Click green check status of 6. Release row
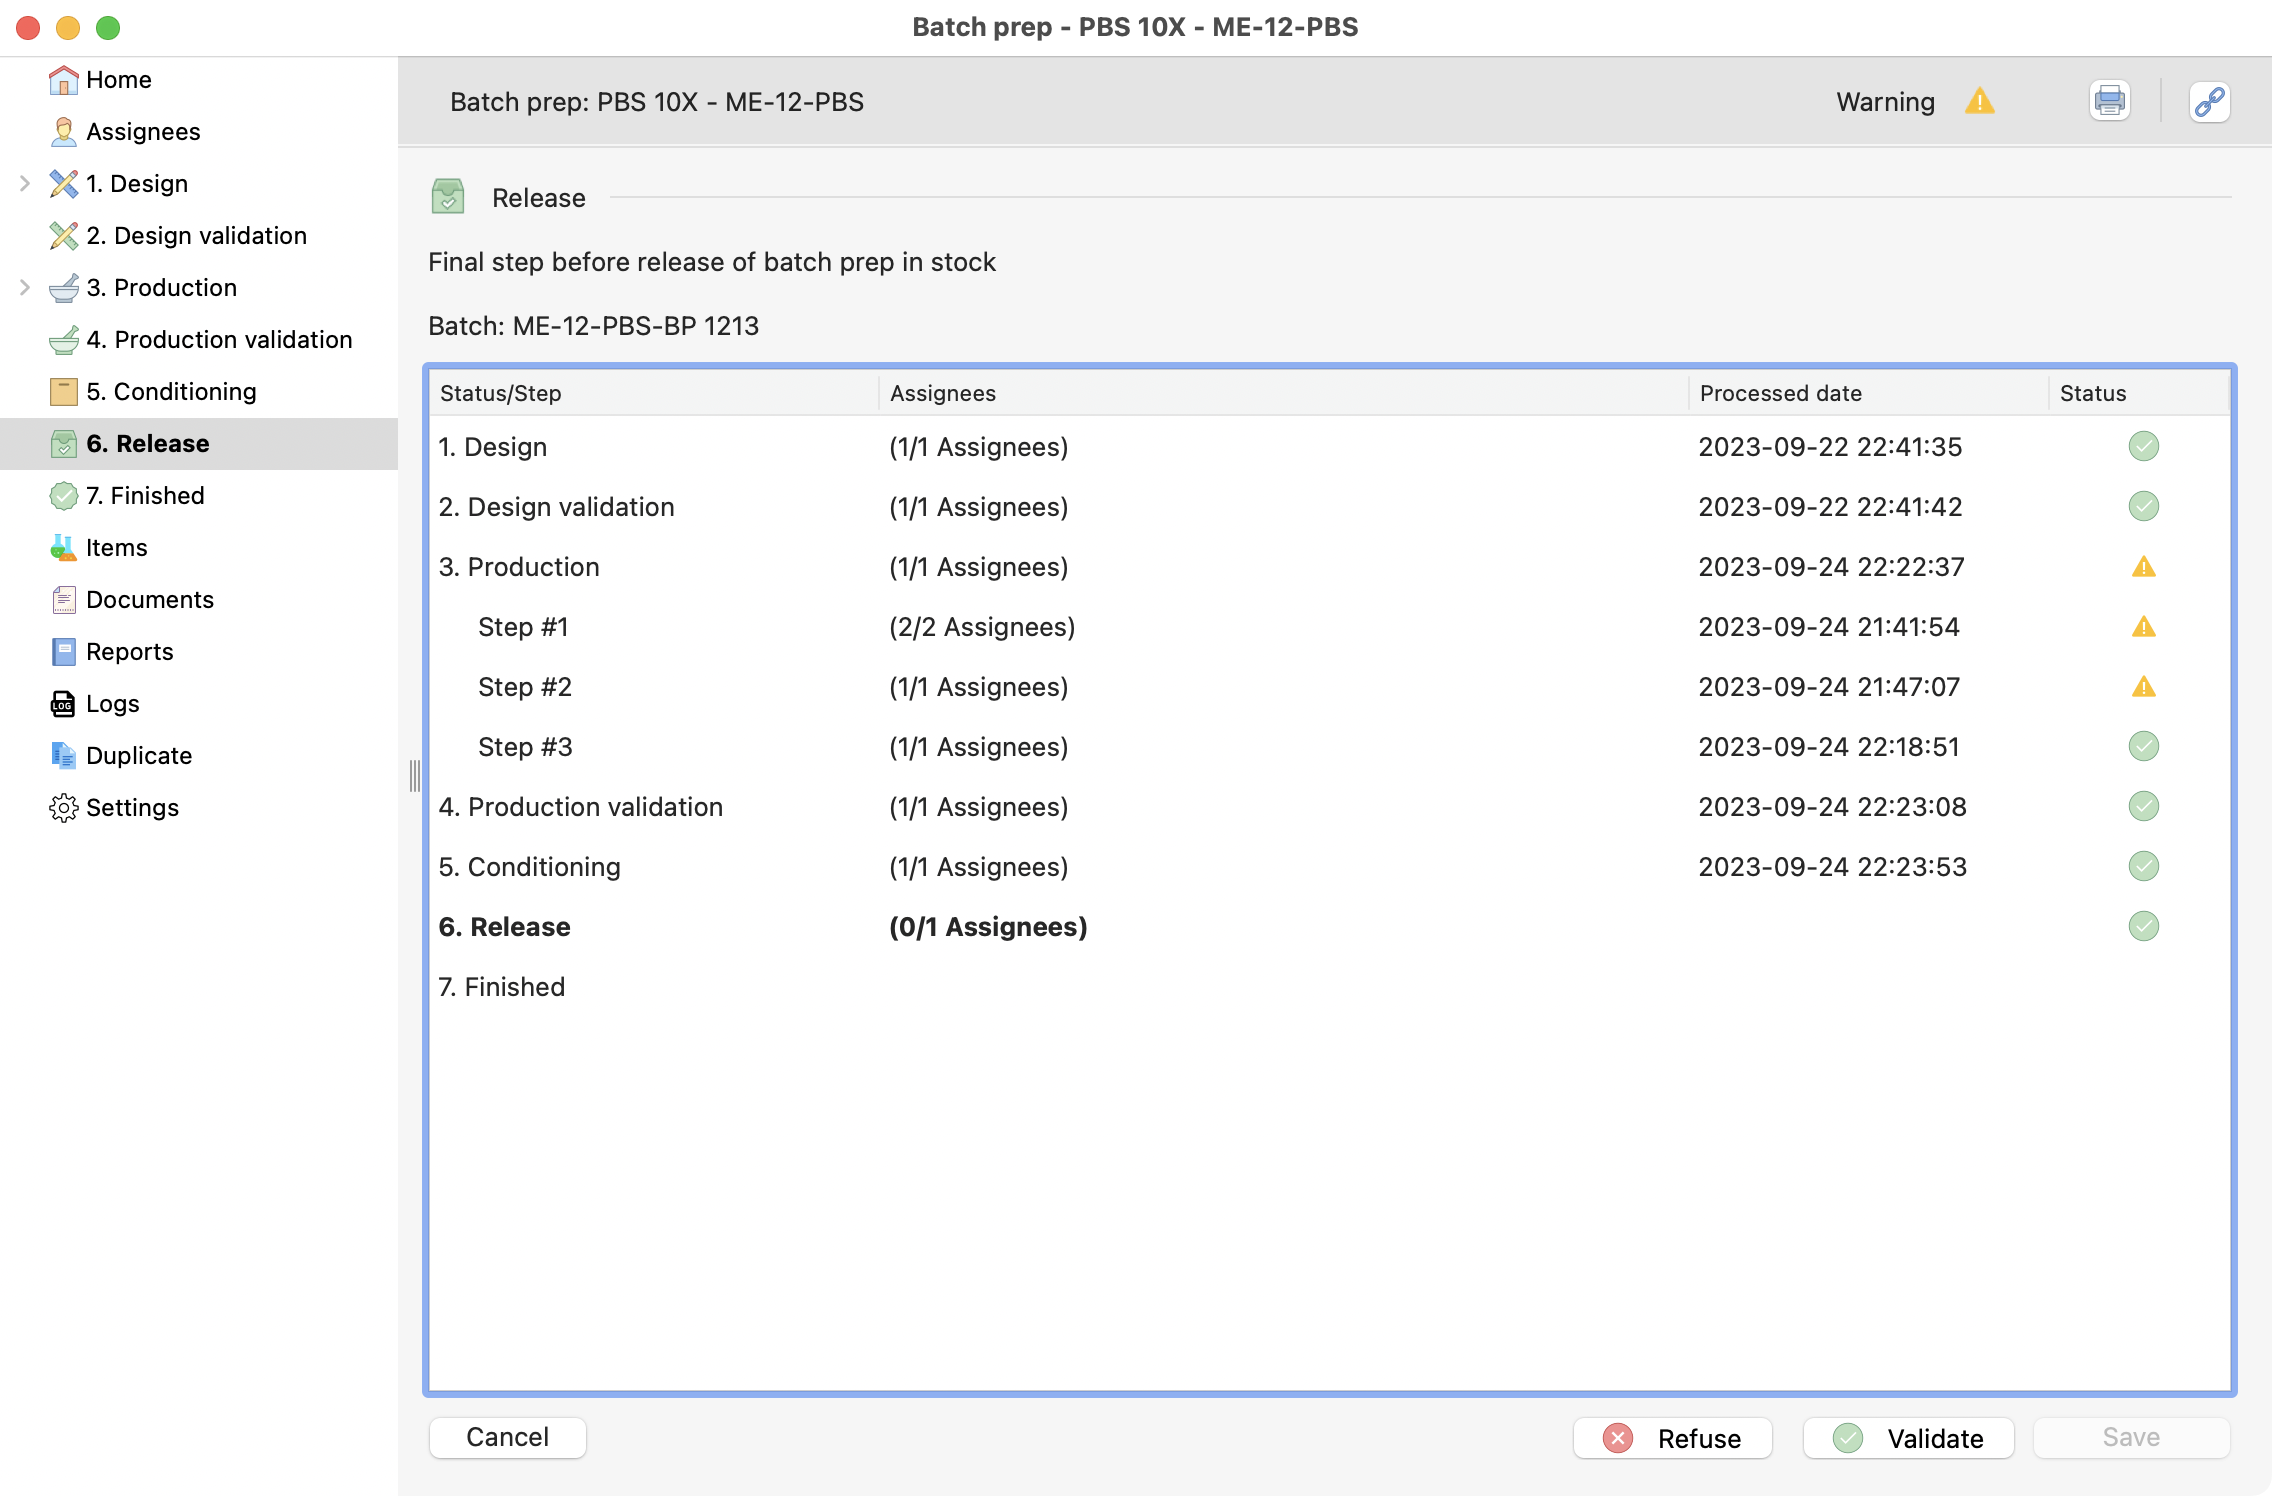 click(x=2143, y=926)
